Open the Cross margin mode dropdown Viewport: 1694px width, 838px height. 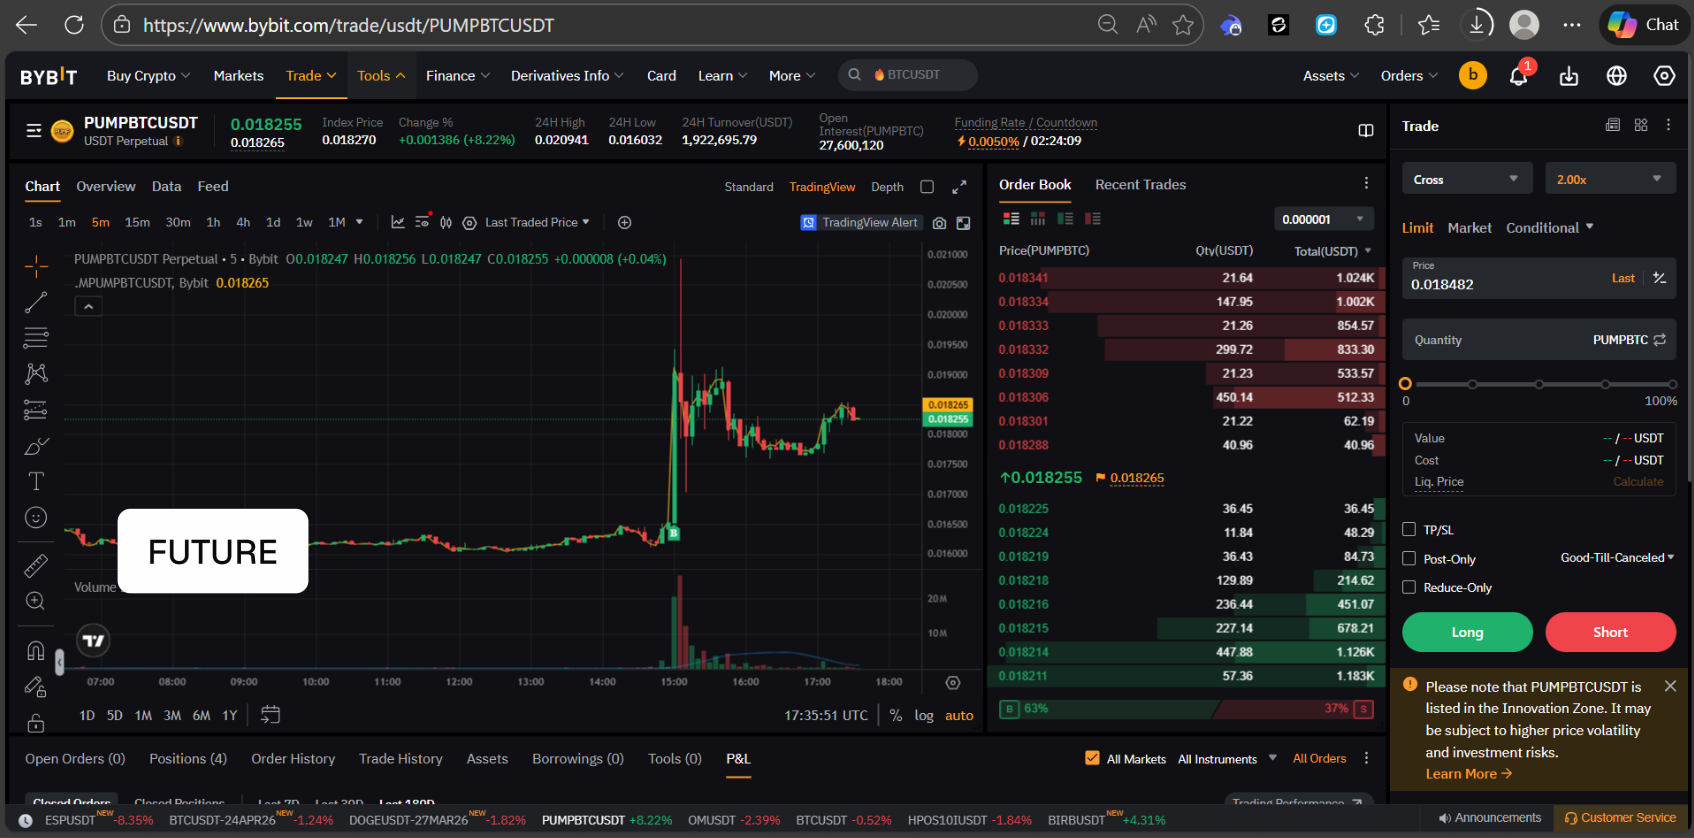[1467, 179]
